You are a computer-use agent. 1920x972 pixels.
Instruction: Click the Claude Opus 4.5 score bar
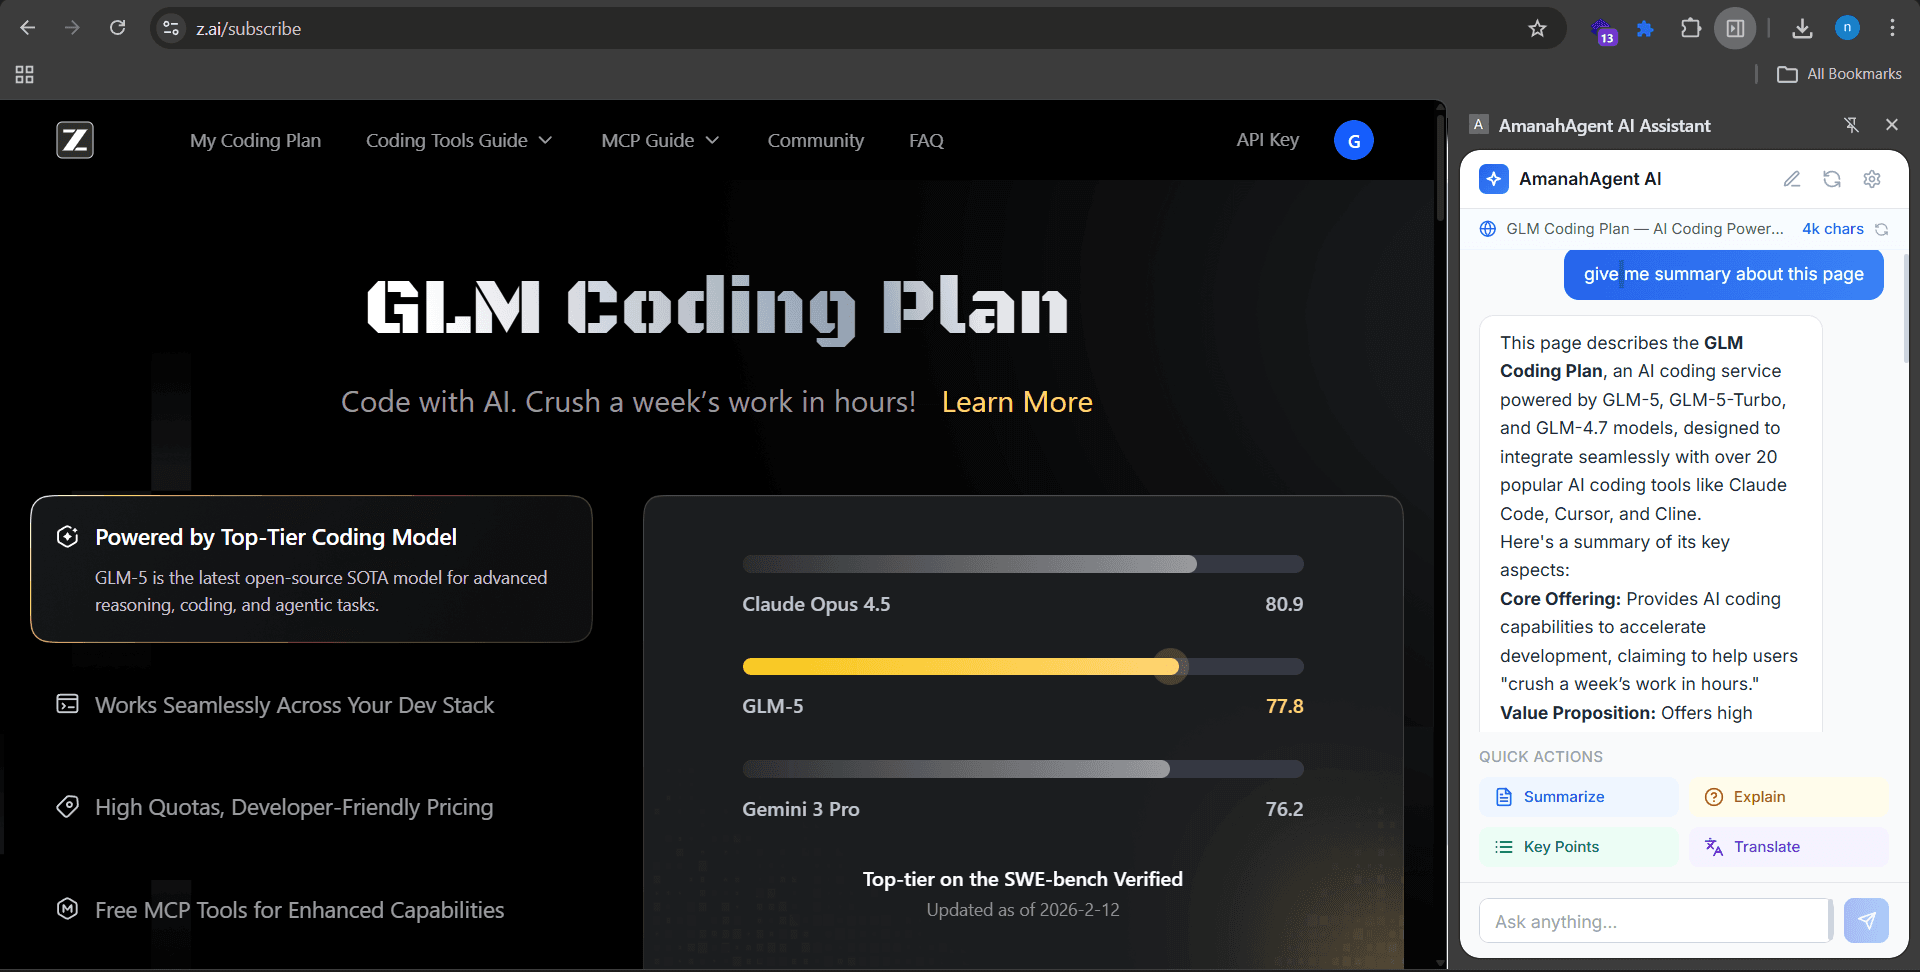coord(1022,564)
